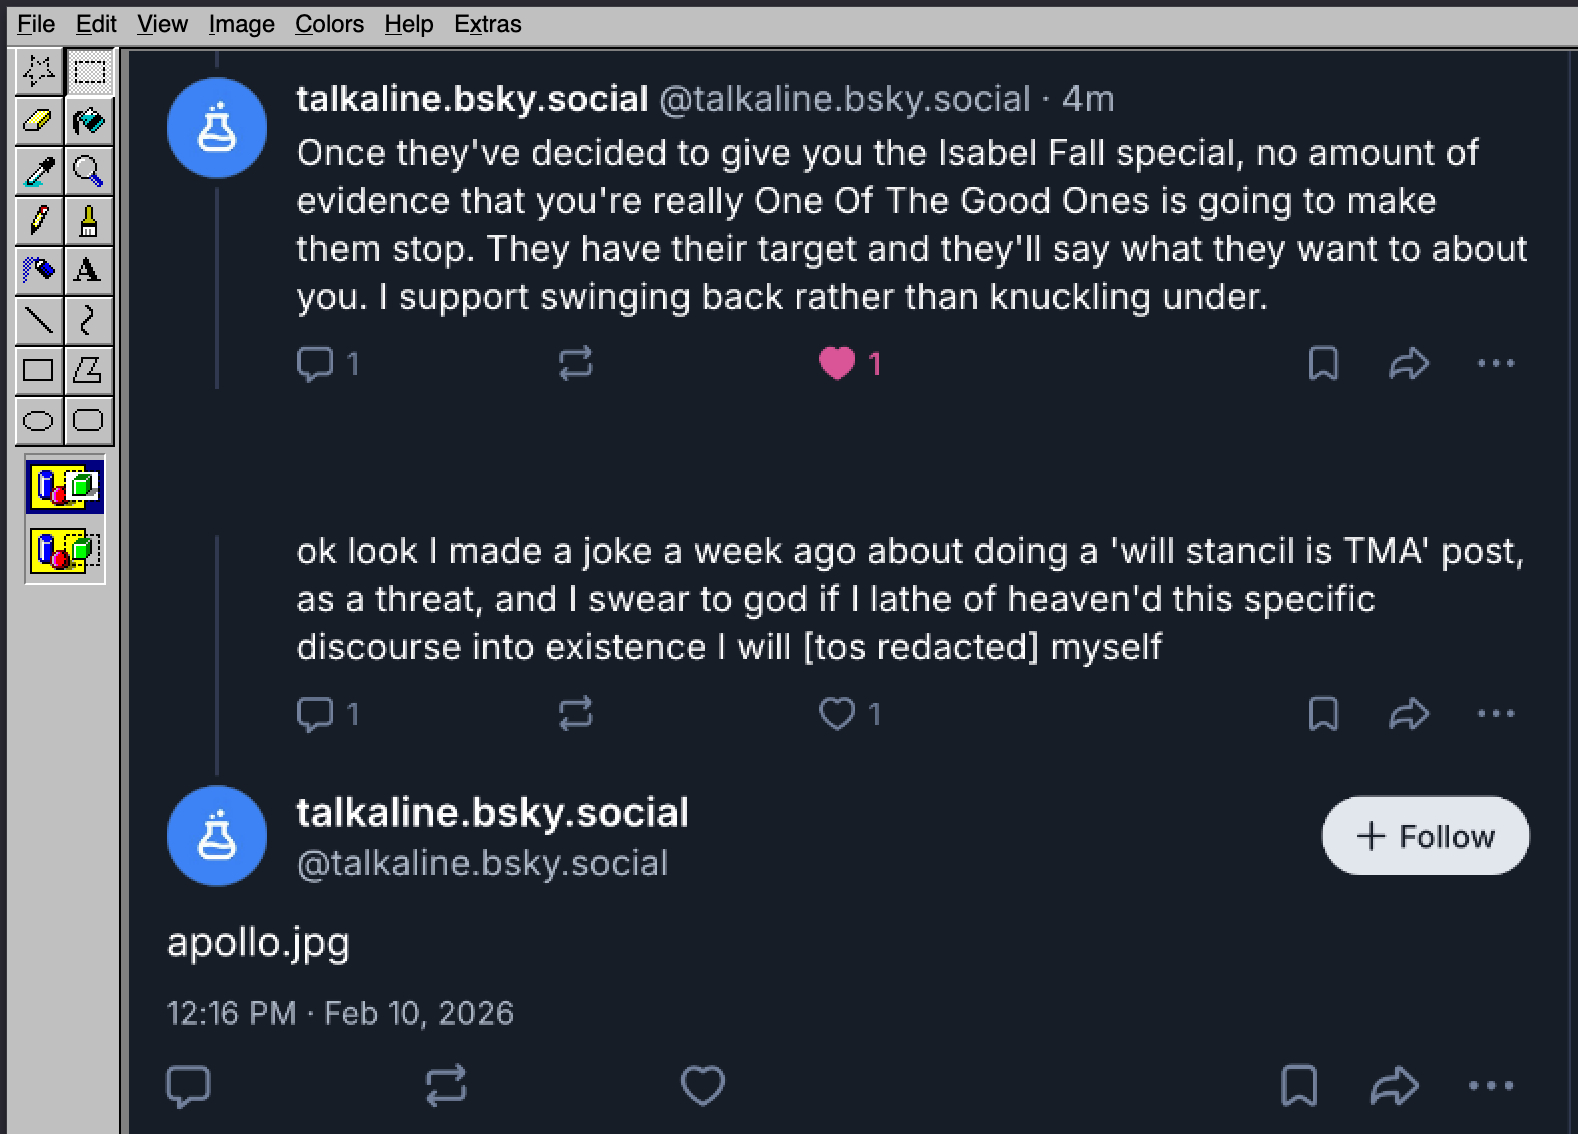The width and height of the screenshot is (1578, 1134).
Task: Like the apollo.jpg post
Action: pyautogui.click(x=702, y=1085)
